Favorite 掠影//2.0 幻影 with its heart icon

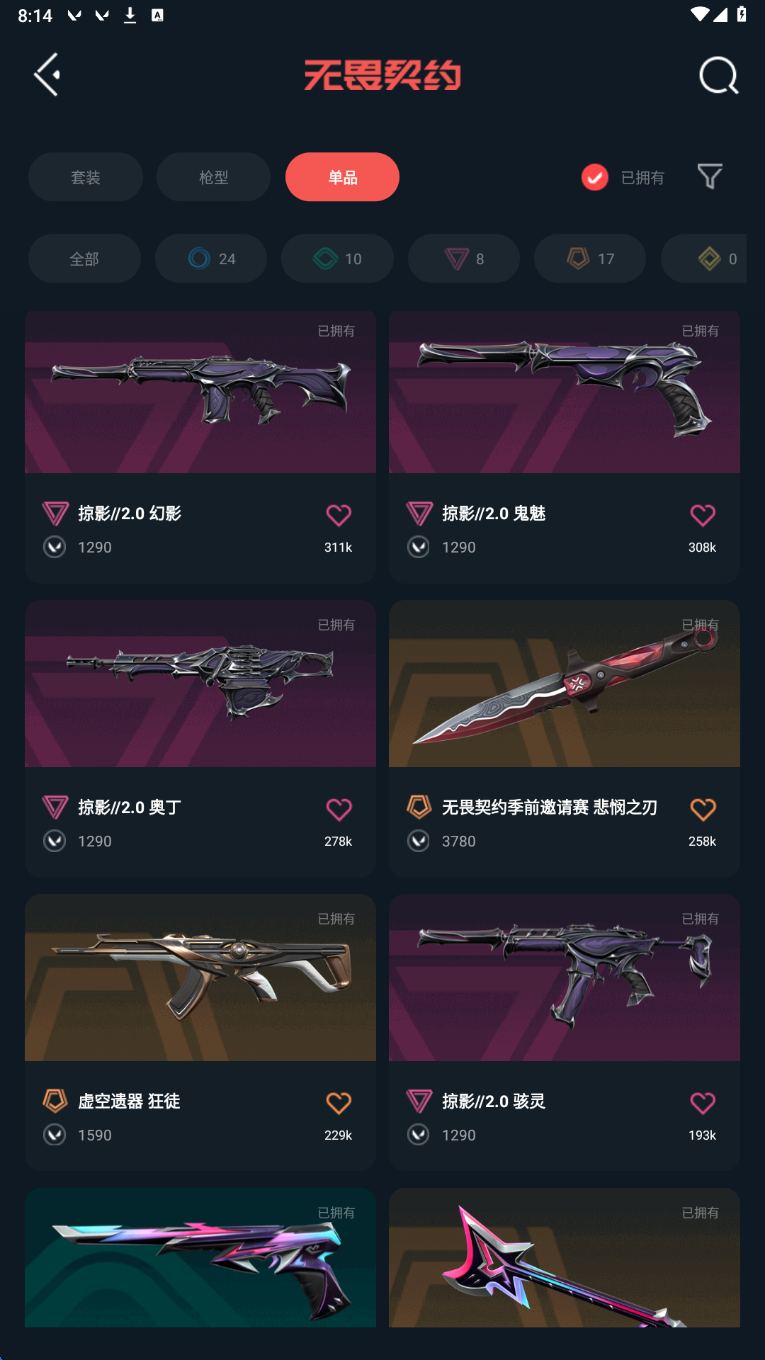point(339,515)
